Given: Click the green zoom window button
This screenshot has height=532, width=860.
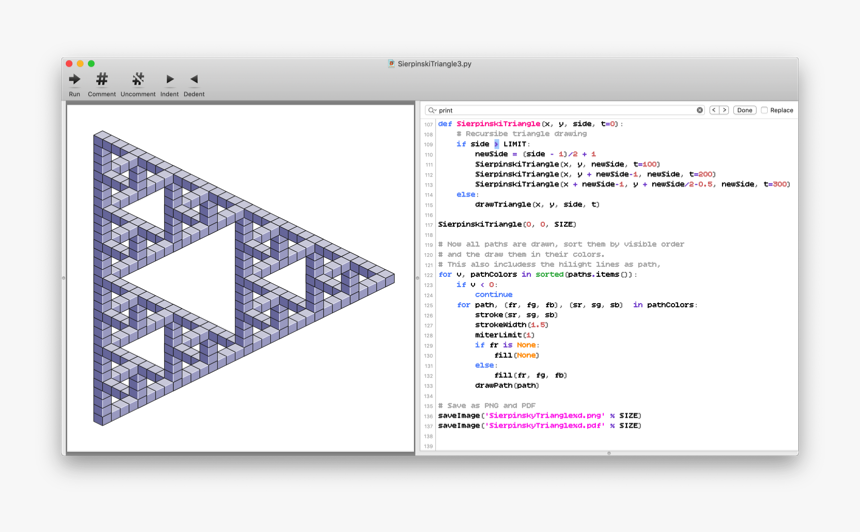Looking at the screenshot, I should 91,63.
